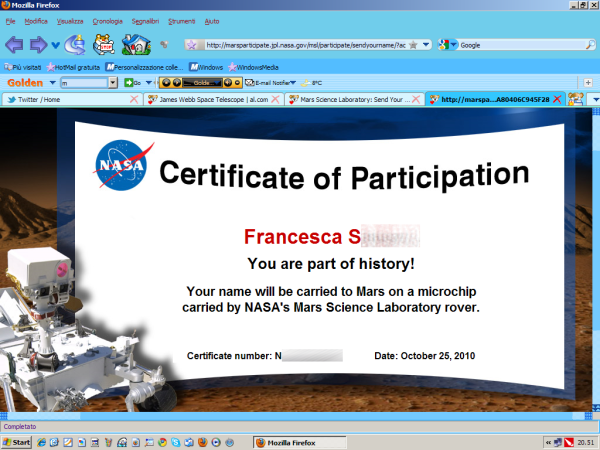This screenshot has height=450, width=600.
Task: Click the second round radio player button
Action: coord(177,83)
